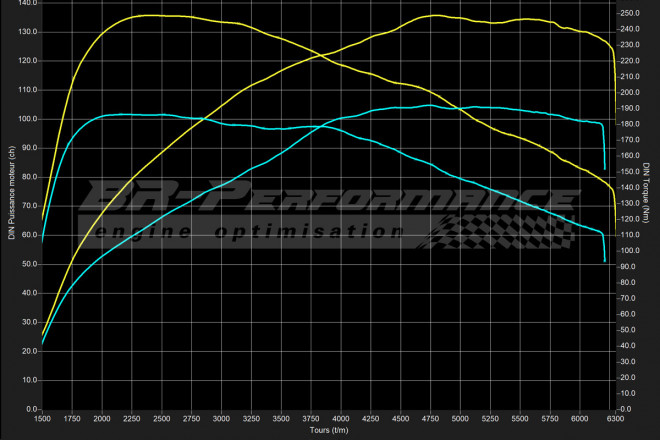
Task: Click the 200.0 label on right torque axis
Action: click(630, 93)
